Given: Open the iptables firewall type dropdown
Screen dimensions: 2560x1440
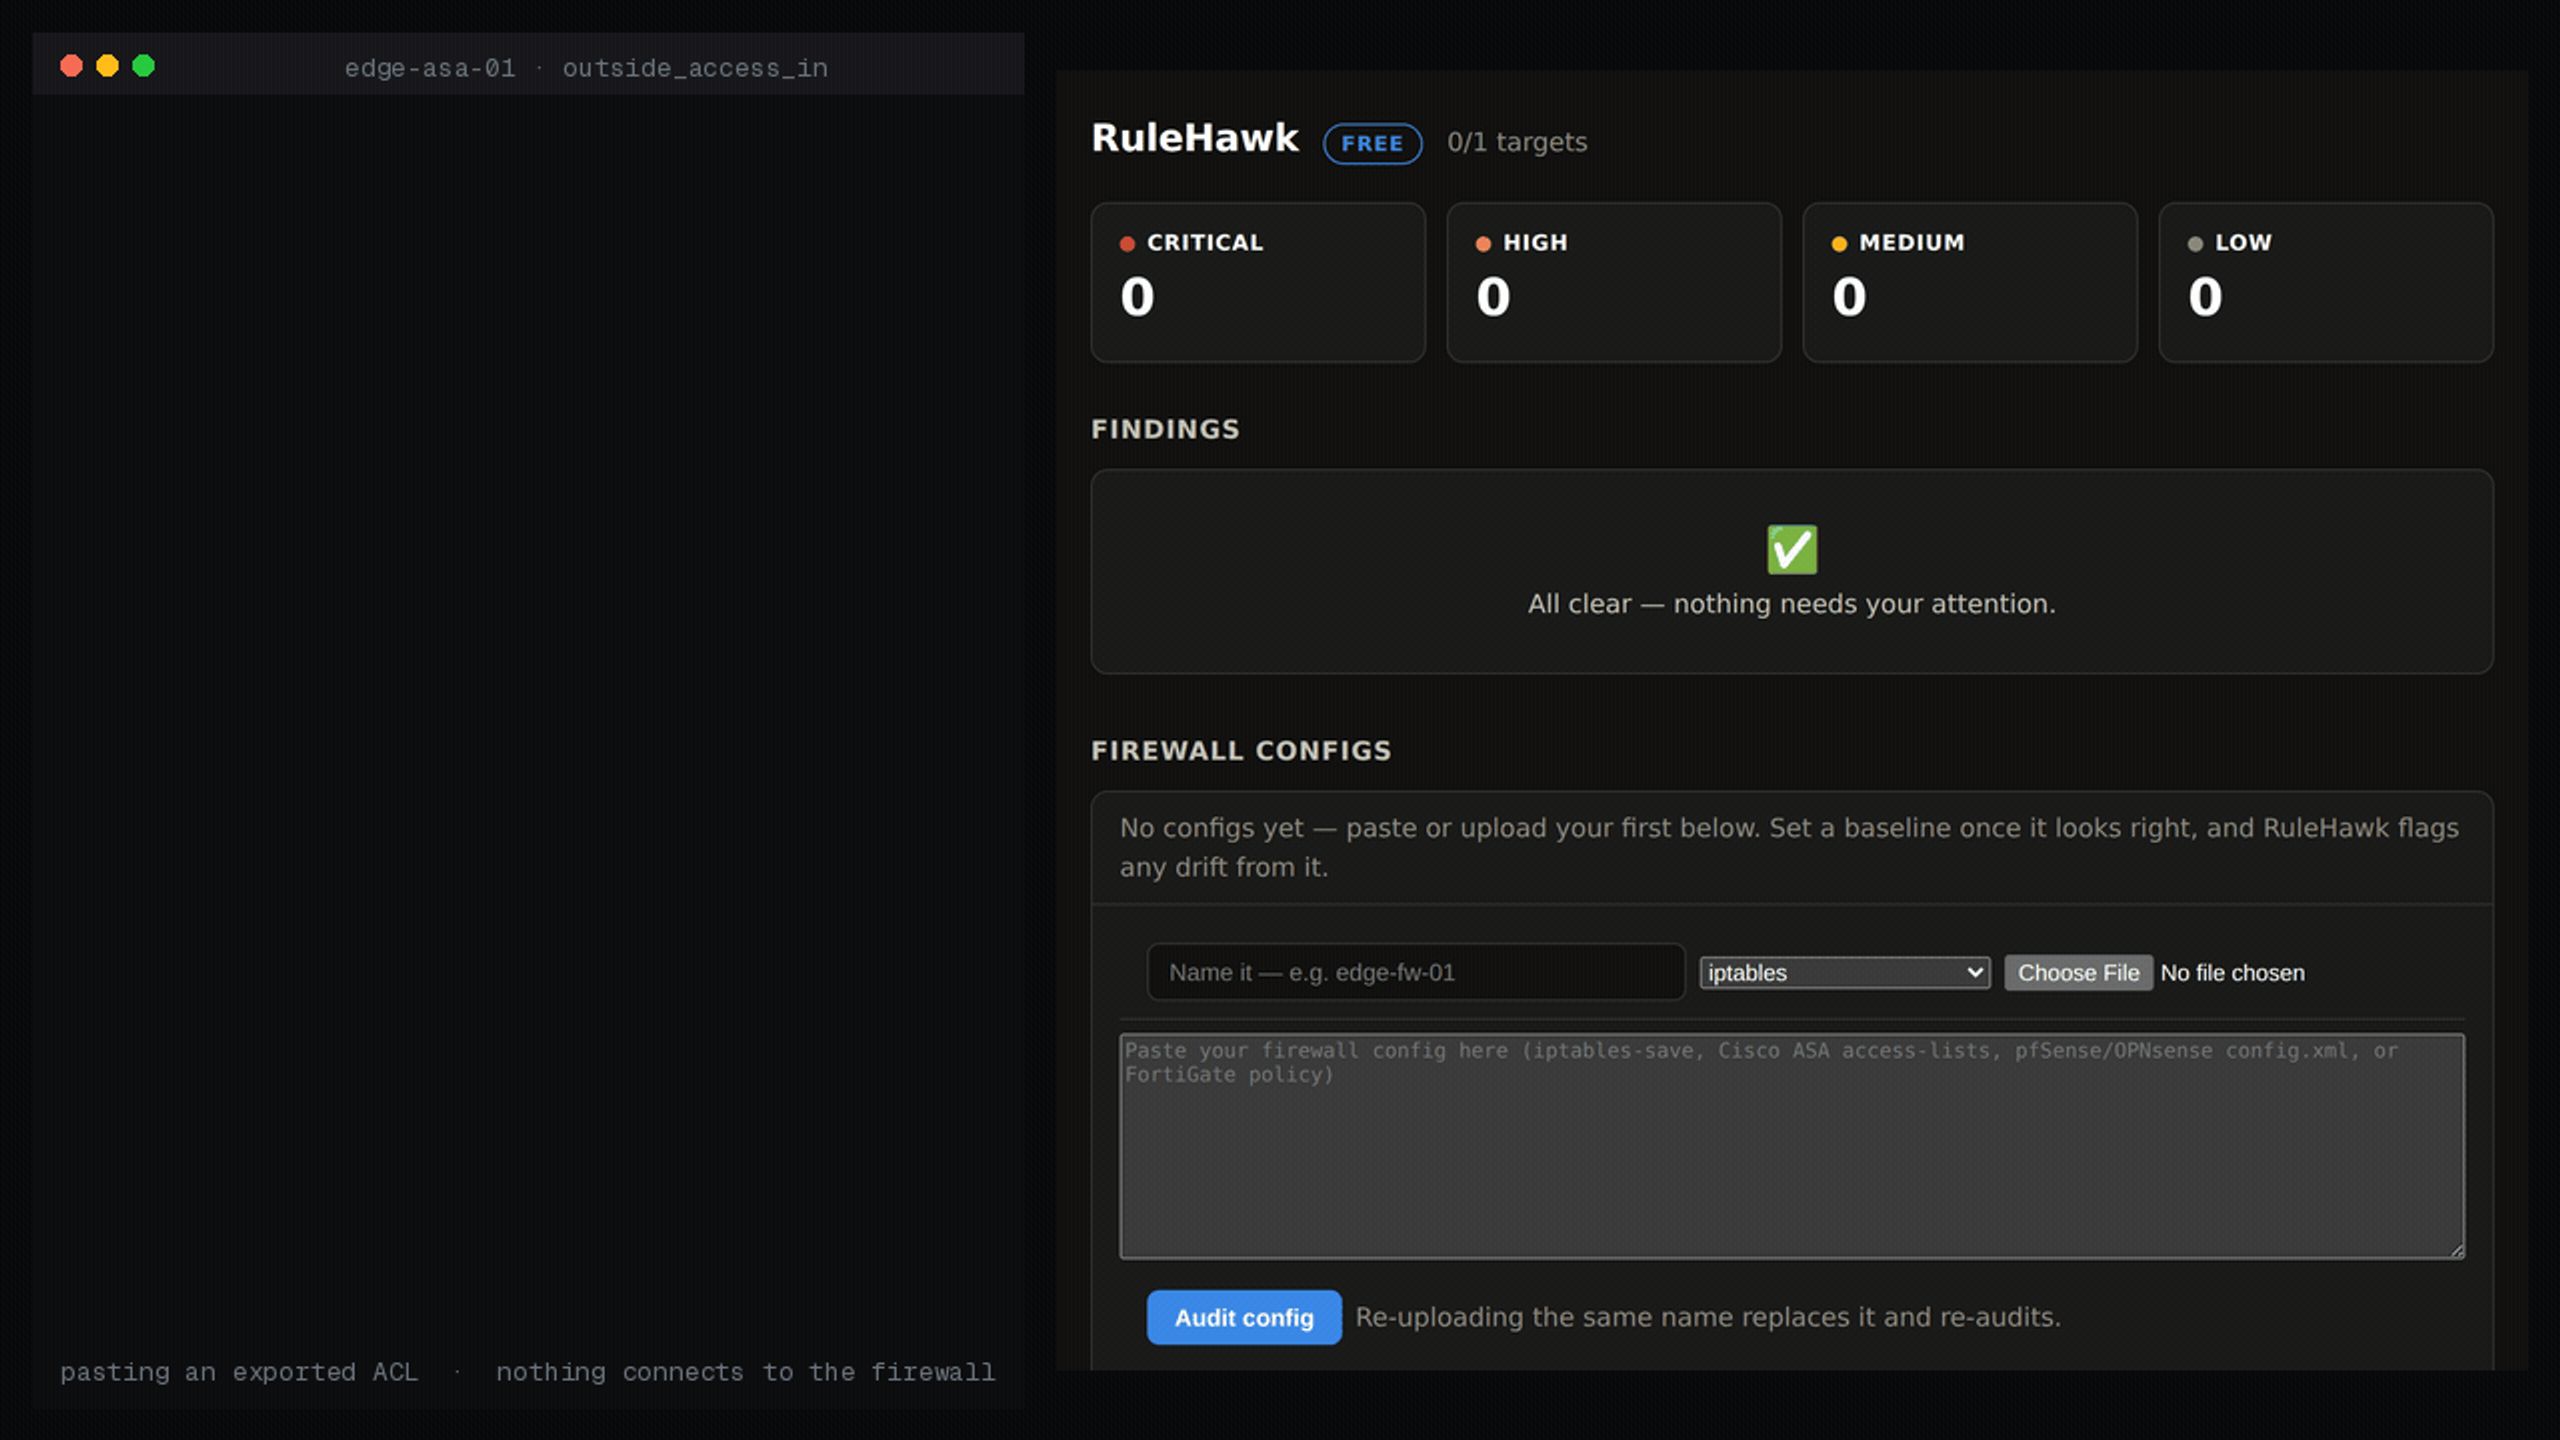Looking at the screenshot, I should coord(1845,973).
